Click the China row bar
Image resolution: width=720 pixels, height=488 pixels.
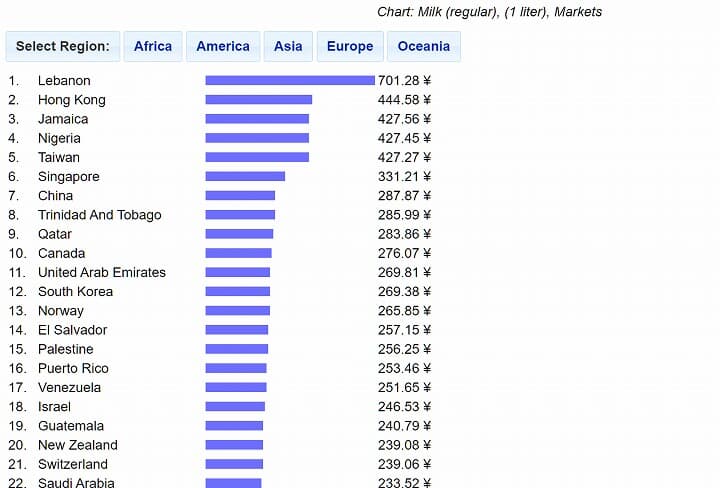[x=240, y=196]
